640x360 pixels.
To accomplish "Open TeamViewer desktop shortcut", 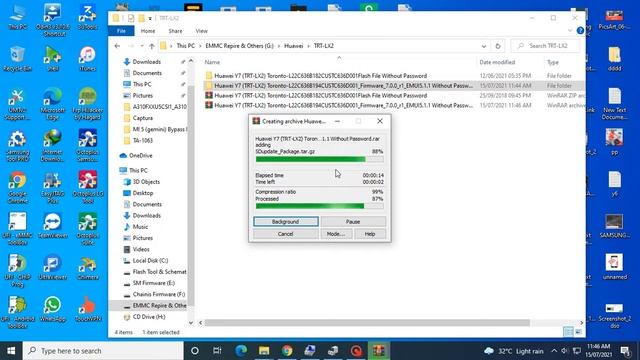I will click(53, 226).
